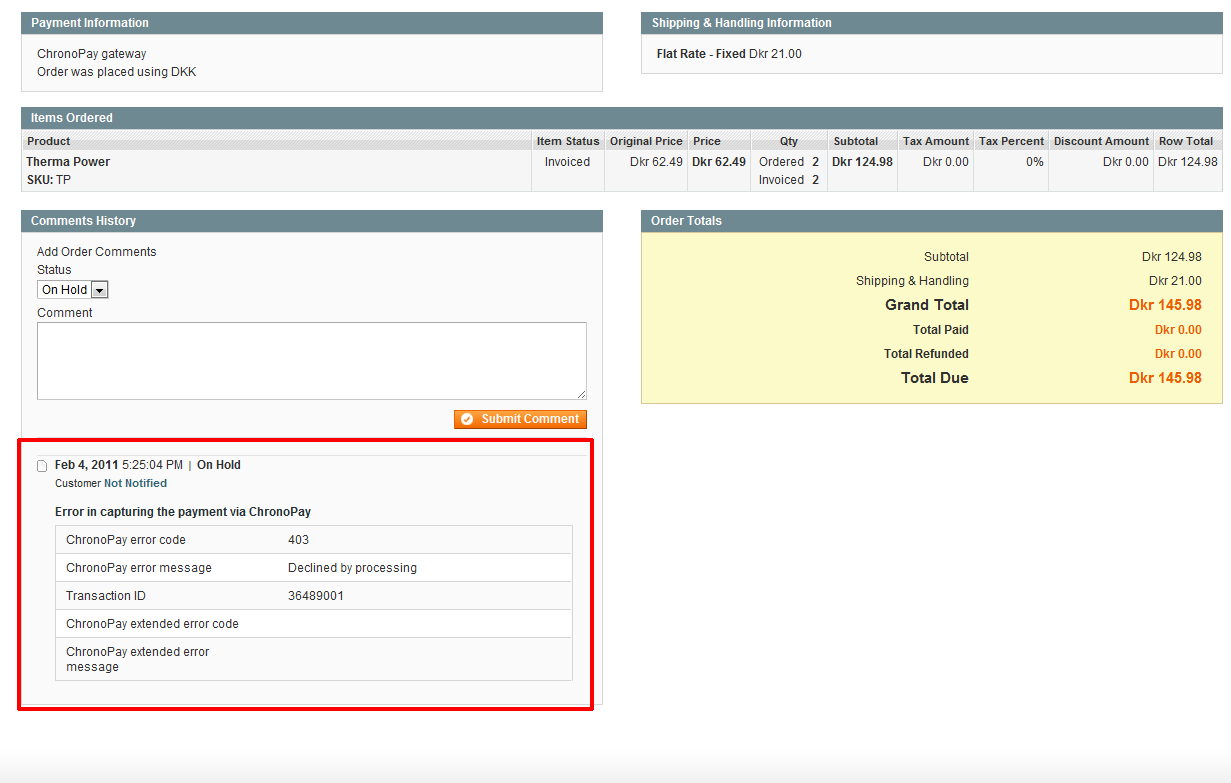Click the Therma Power product name
The width and height of the screenshot is (1231, 783).
(x=68, y=162)
